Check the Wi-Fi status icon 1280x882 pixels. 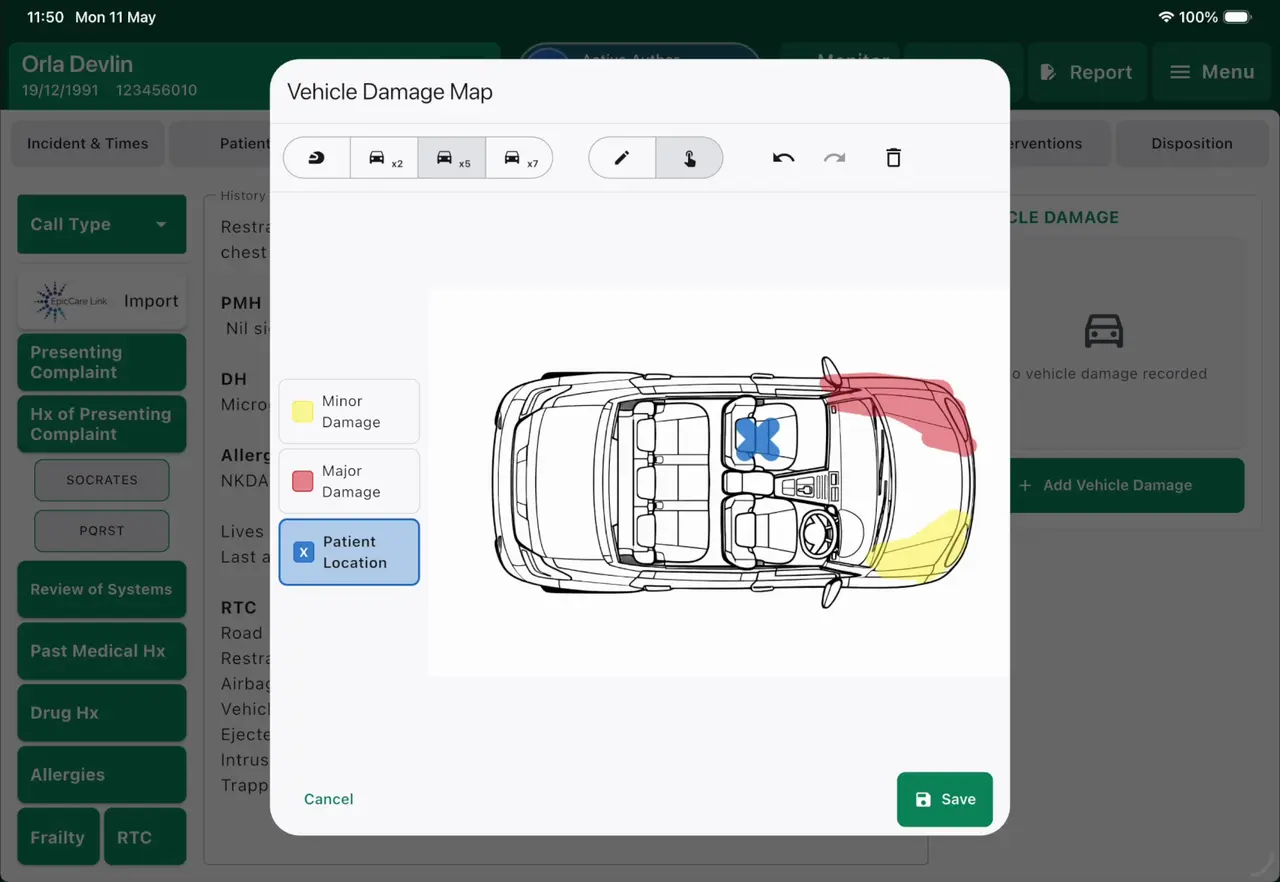coord(1166,17)
